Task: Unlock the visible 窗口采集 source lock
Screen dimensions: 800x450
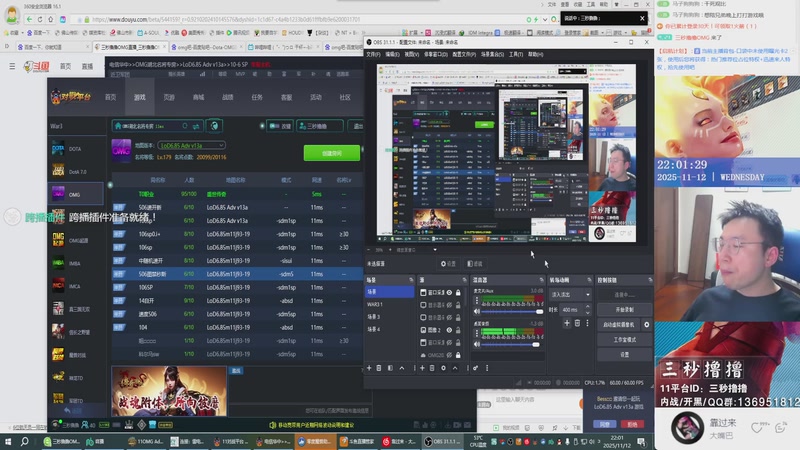Action: tap(458, 293)
